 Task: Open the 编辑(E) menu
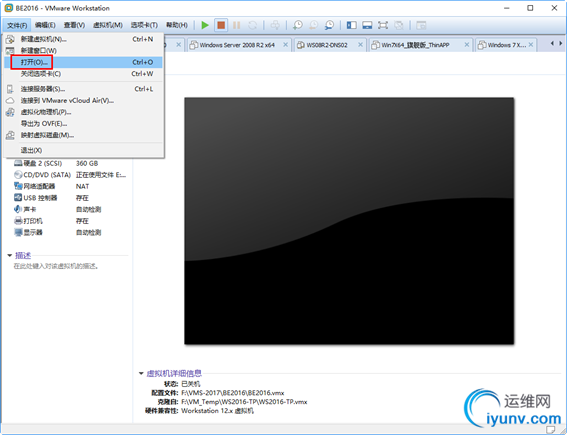(x=45, y=25)
